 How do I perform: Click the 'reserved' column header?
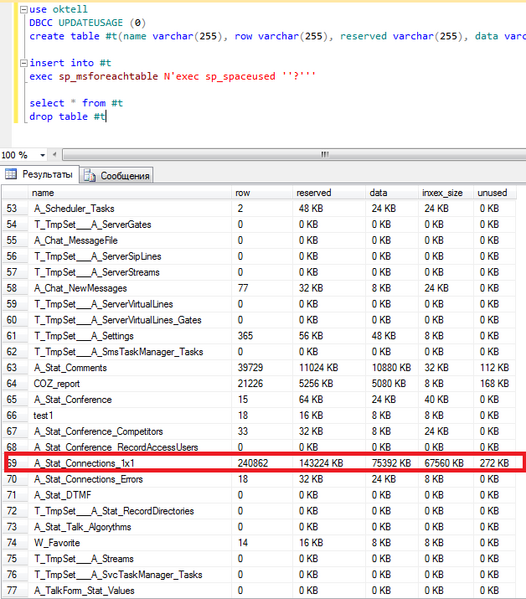point(329,193)
